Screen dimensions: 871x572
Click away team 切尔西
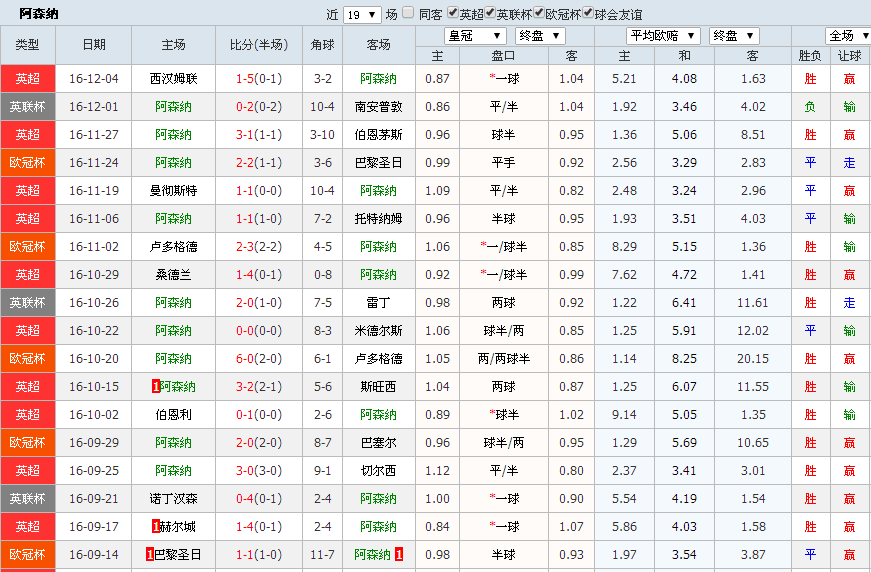click(379, 471)
